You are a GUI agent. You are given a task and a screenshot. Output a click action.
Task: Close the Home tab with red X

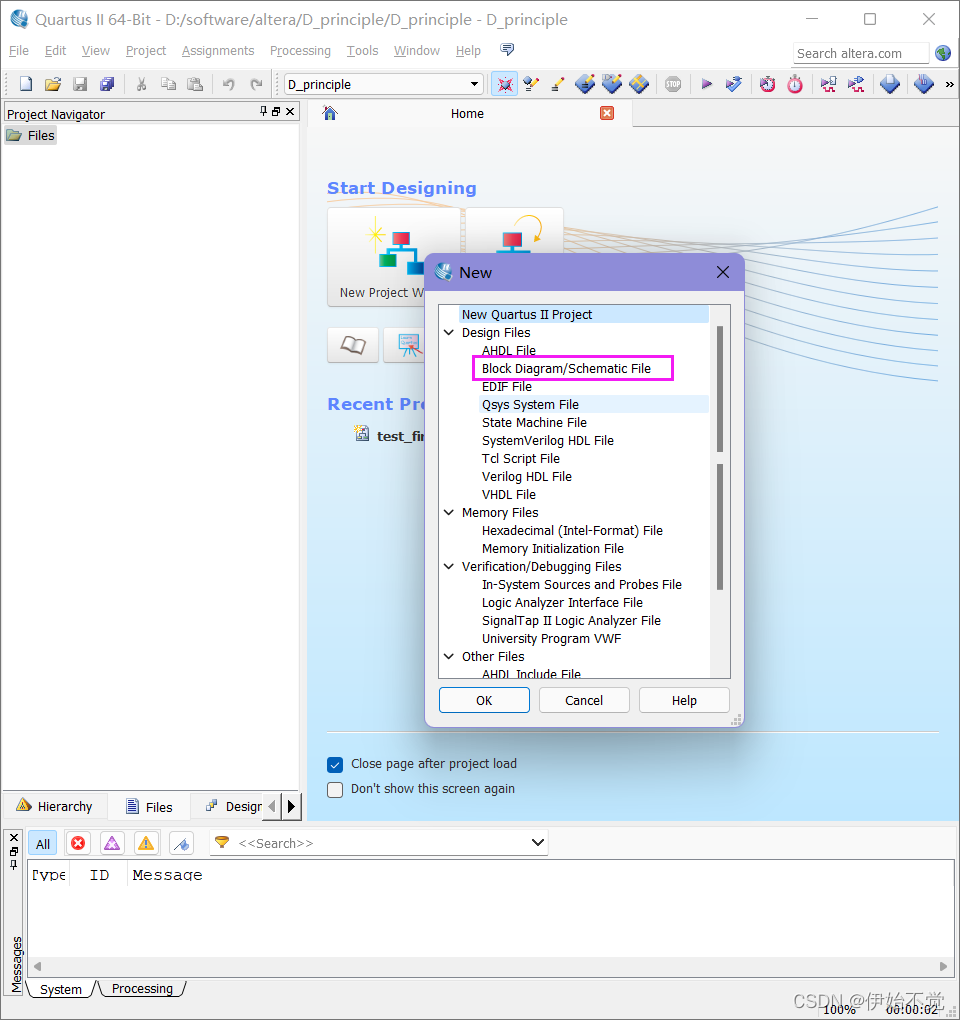tap(607, 113)
